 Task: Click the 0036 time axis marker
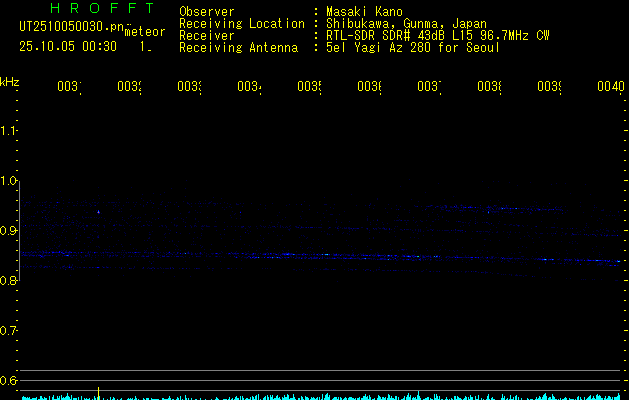tap(369, 86)
